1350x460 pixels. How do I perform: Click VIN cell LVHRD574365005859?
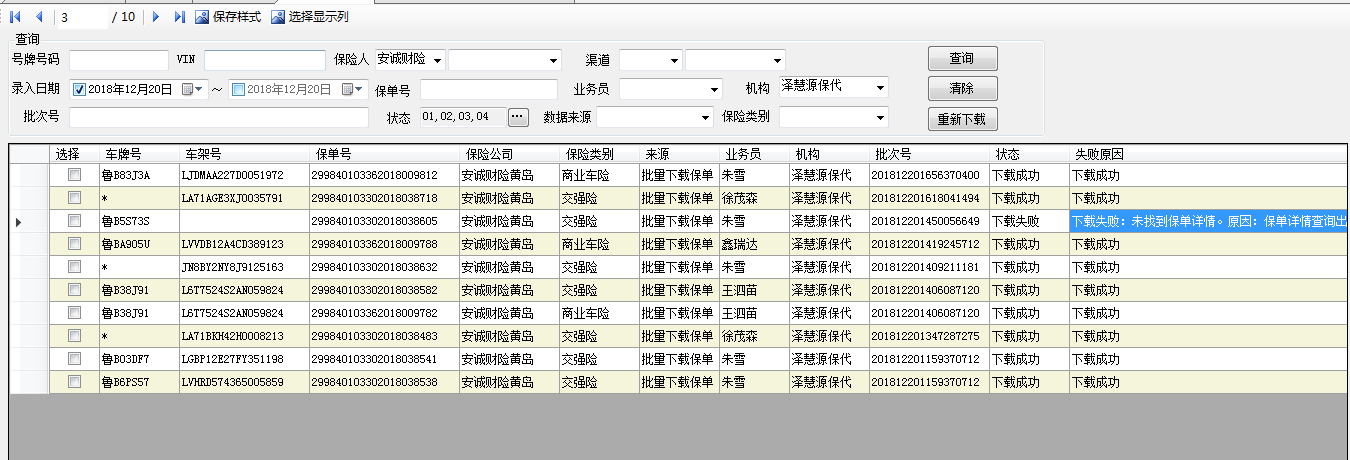(x=244, y=382)
